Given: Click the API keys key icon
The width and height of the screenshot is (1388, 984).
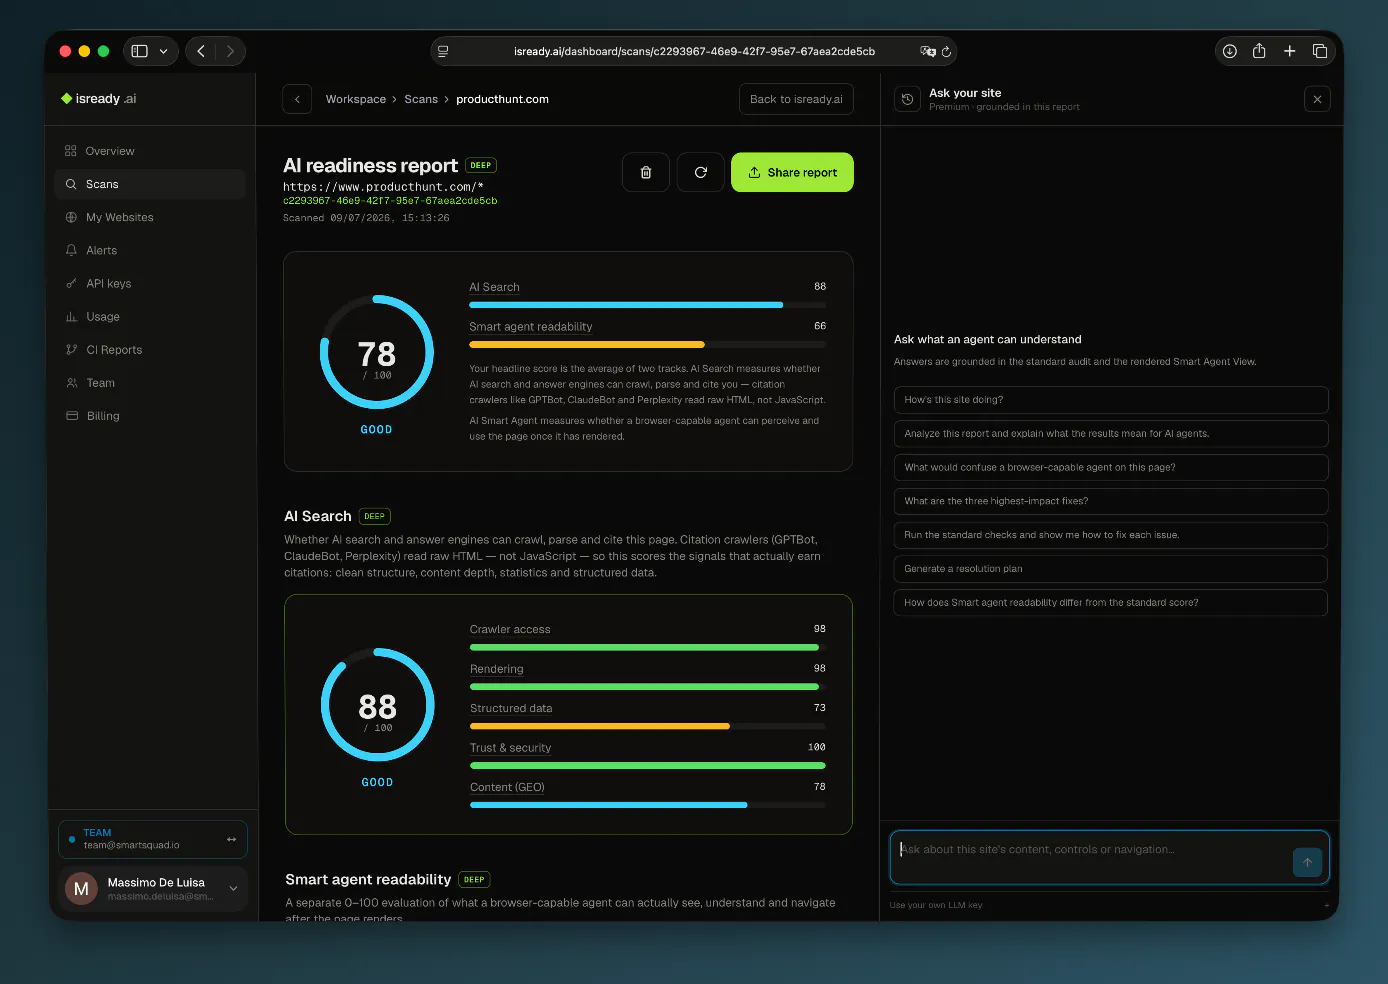Looking at the screenshot, I should point(71,283).
